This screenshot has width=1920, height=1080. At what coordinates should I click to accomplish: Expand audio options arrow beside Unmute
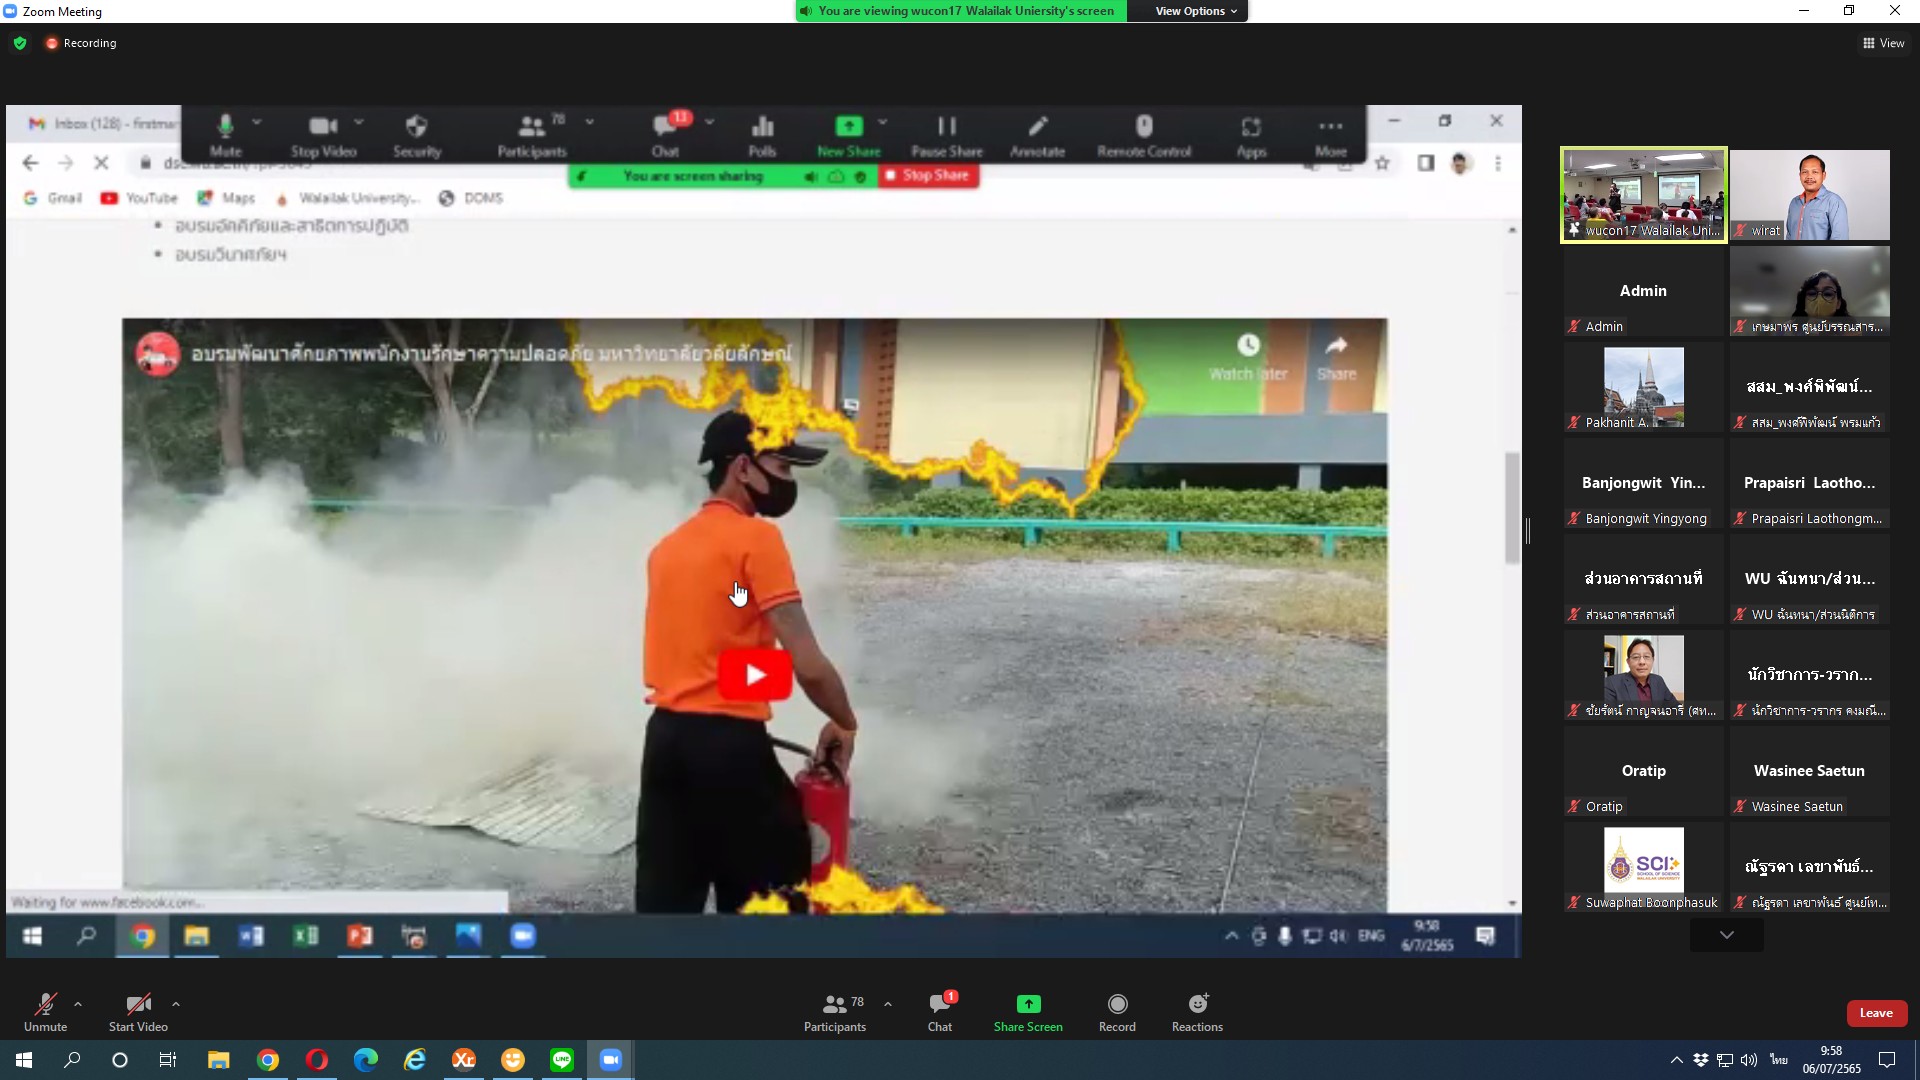pos(78,1004)
